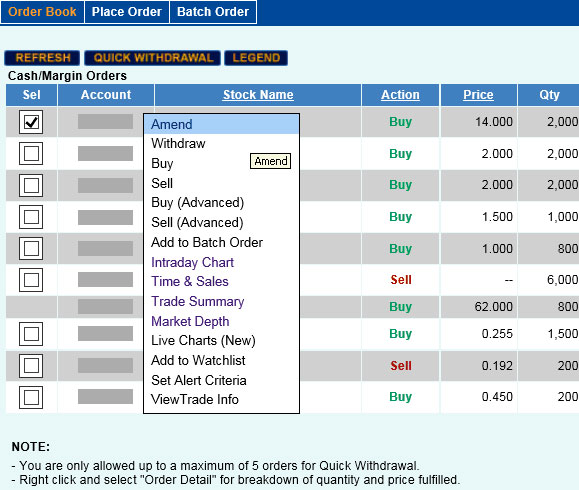Sort by the Action column header link
The image size is (579, 490).
(400, 95)
